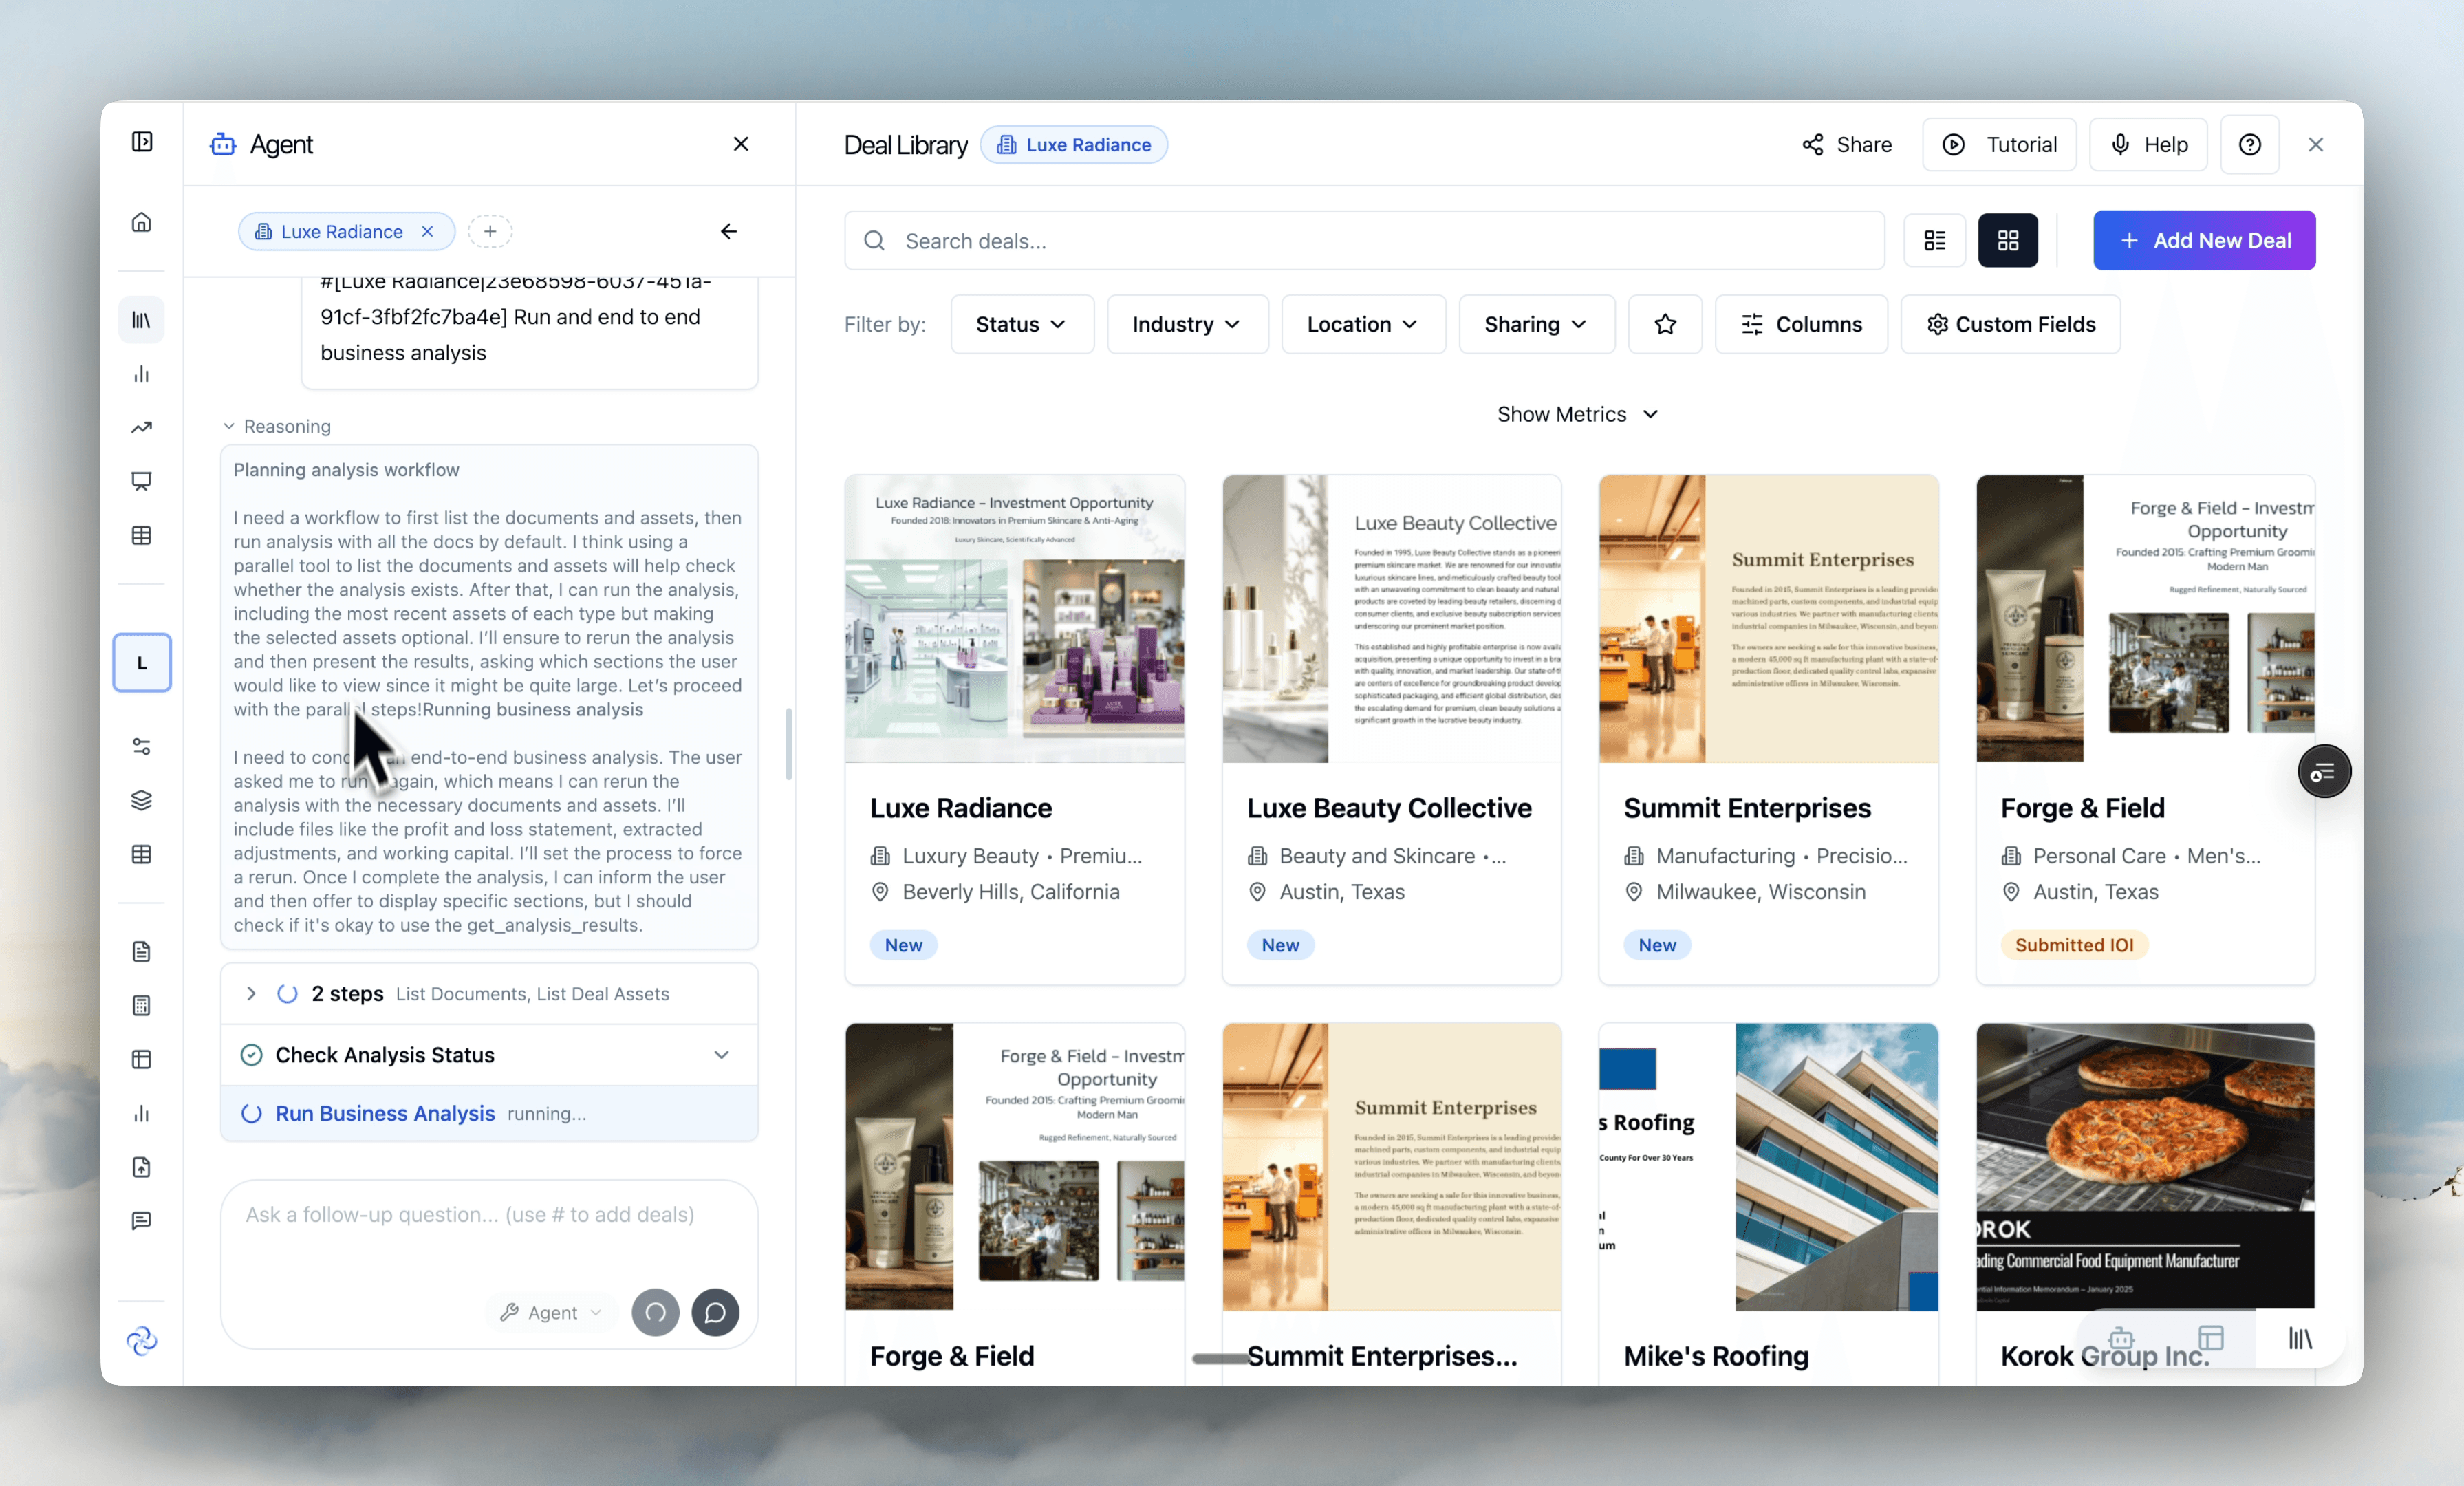
Task: Click the home icon in sidebar
Action: coord(142,222)
